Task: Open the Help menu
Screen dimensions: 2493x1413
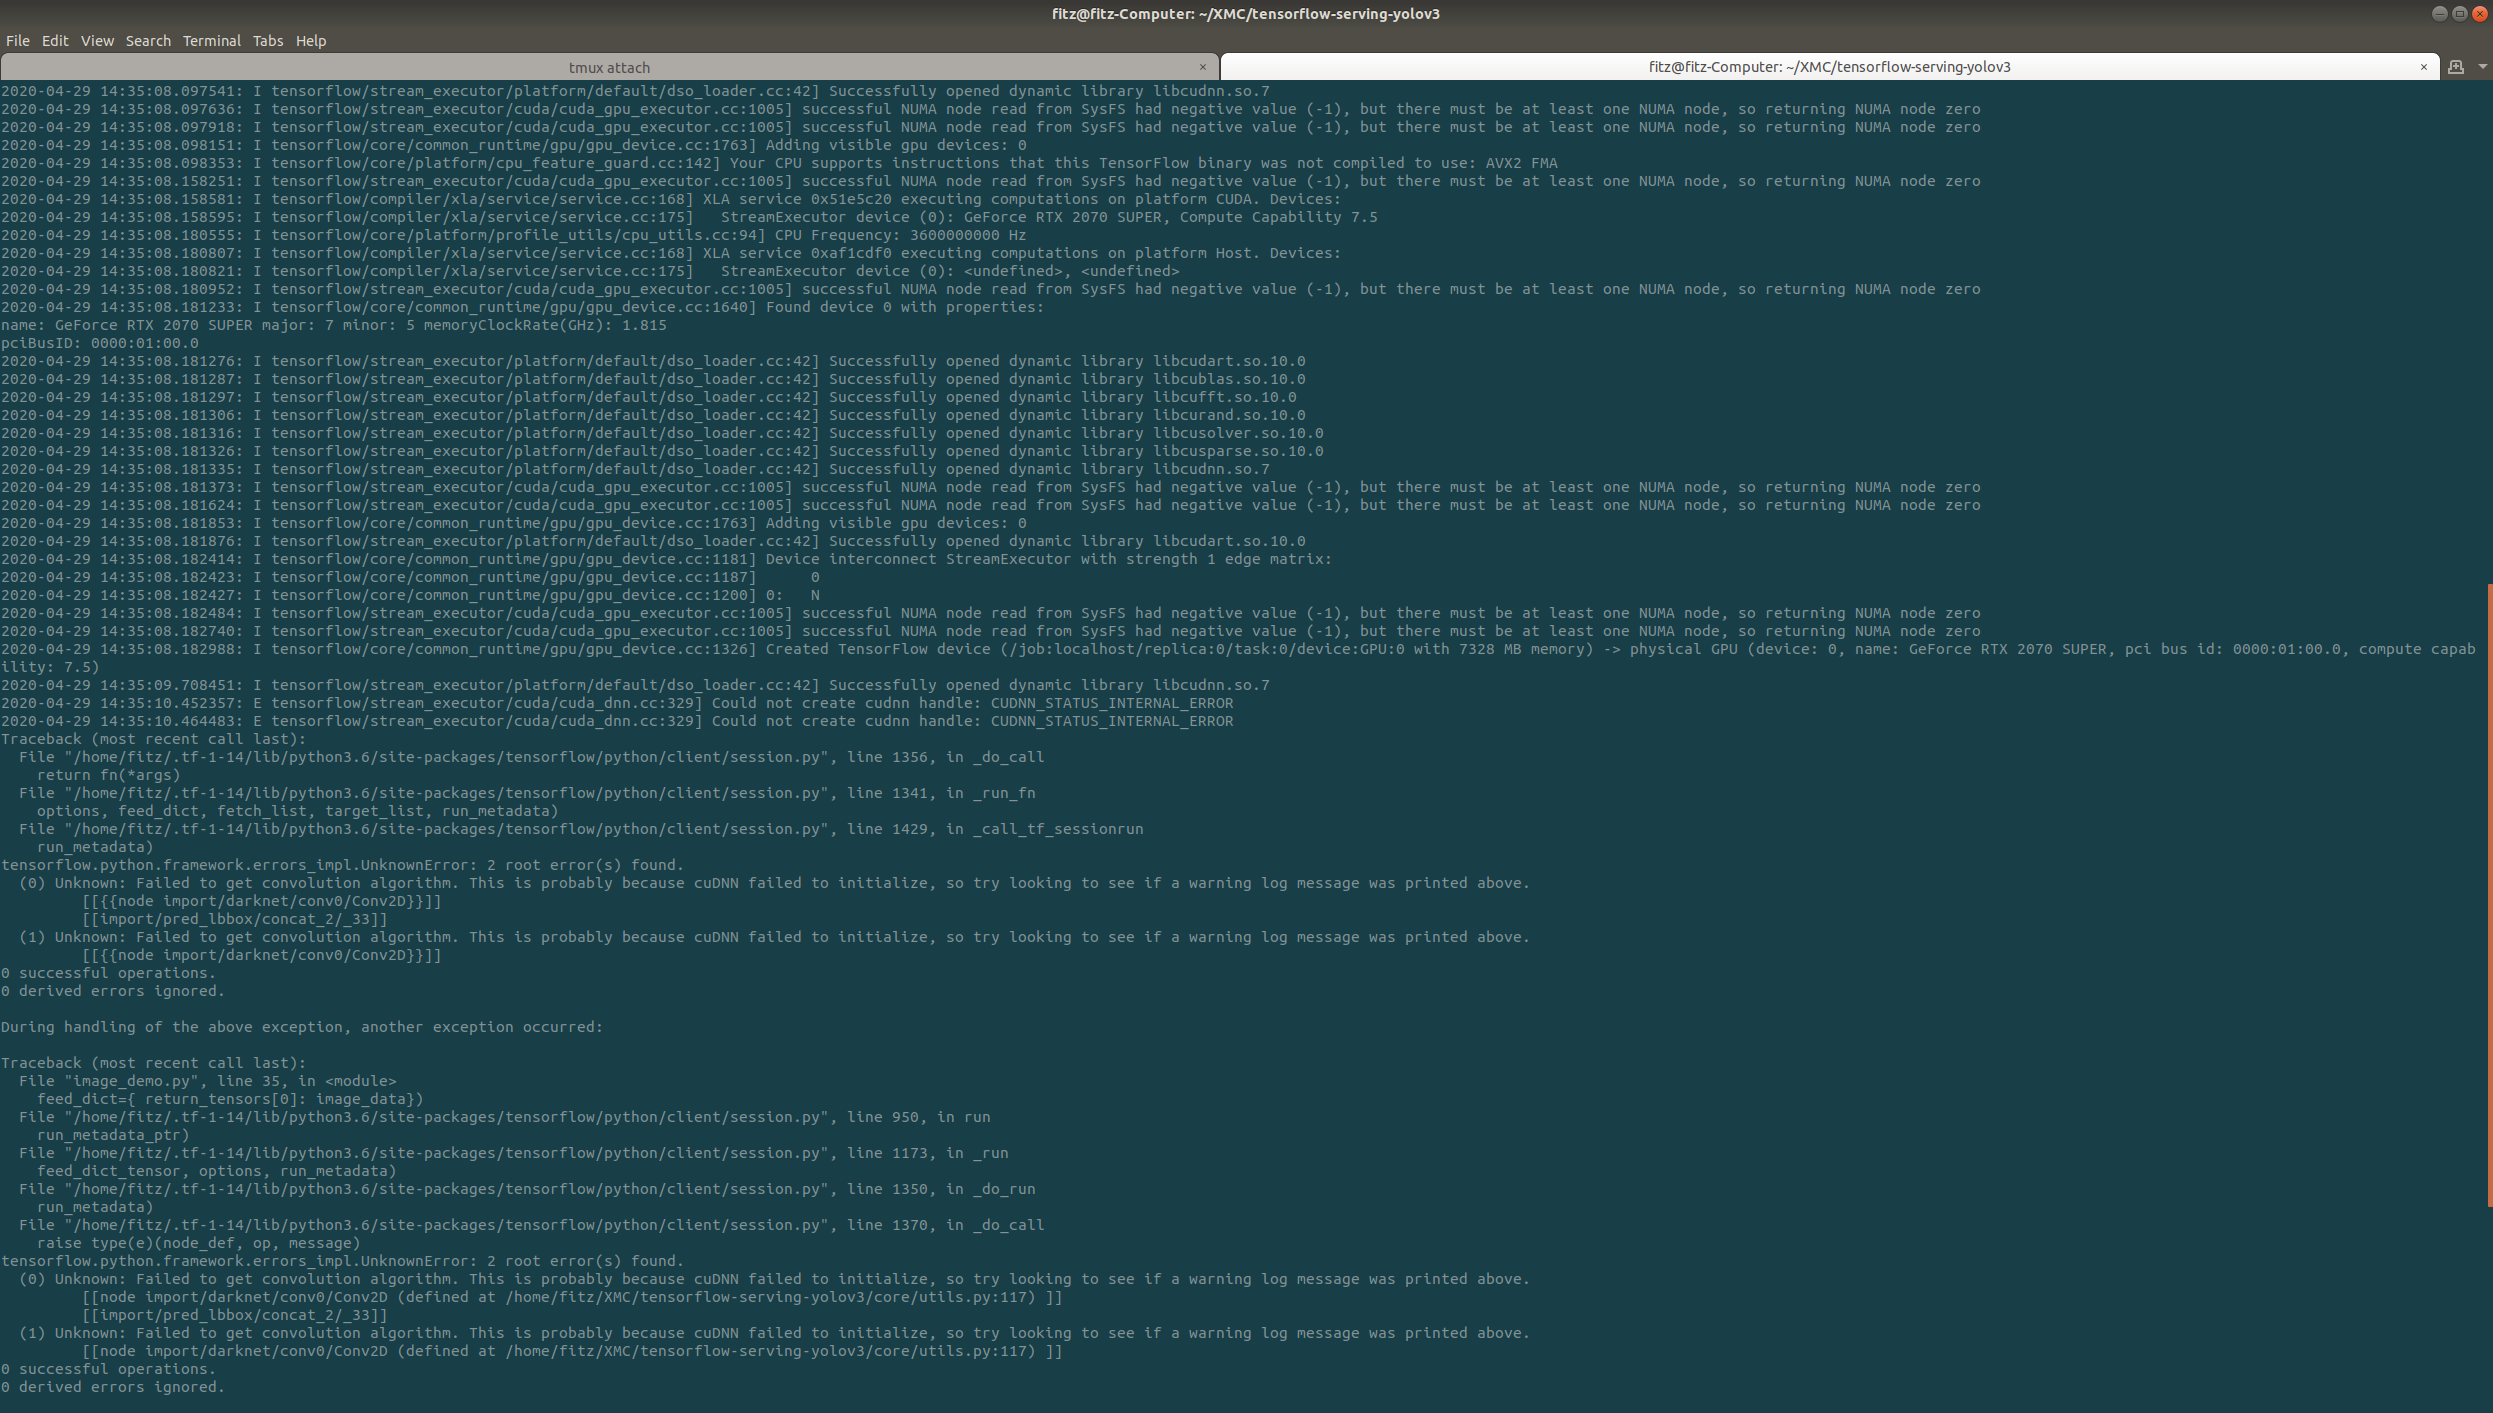Action: [x=311, y=41]
